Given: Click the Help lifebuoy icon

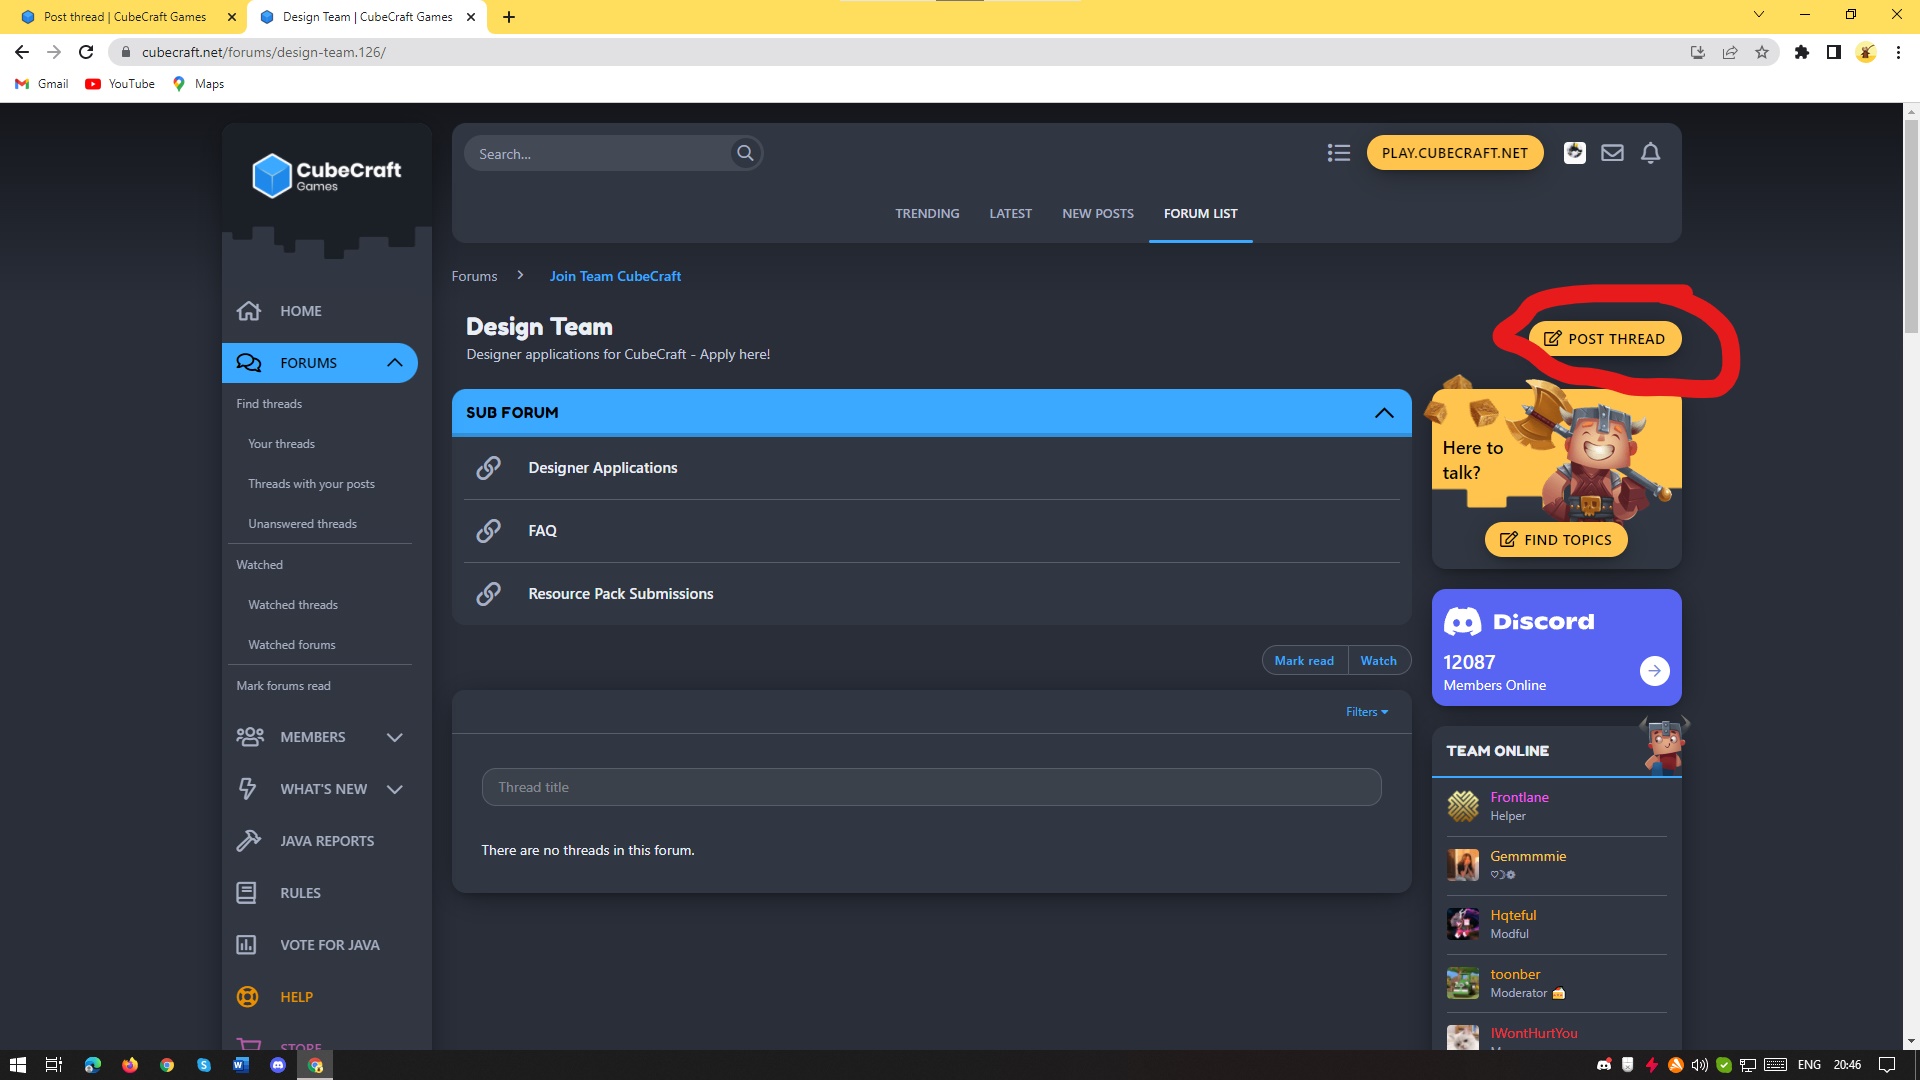Looking at the screenshot, I should click(x=247, y=997).
